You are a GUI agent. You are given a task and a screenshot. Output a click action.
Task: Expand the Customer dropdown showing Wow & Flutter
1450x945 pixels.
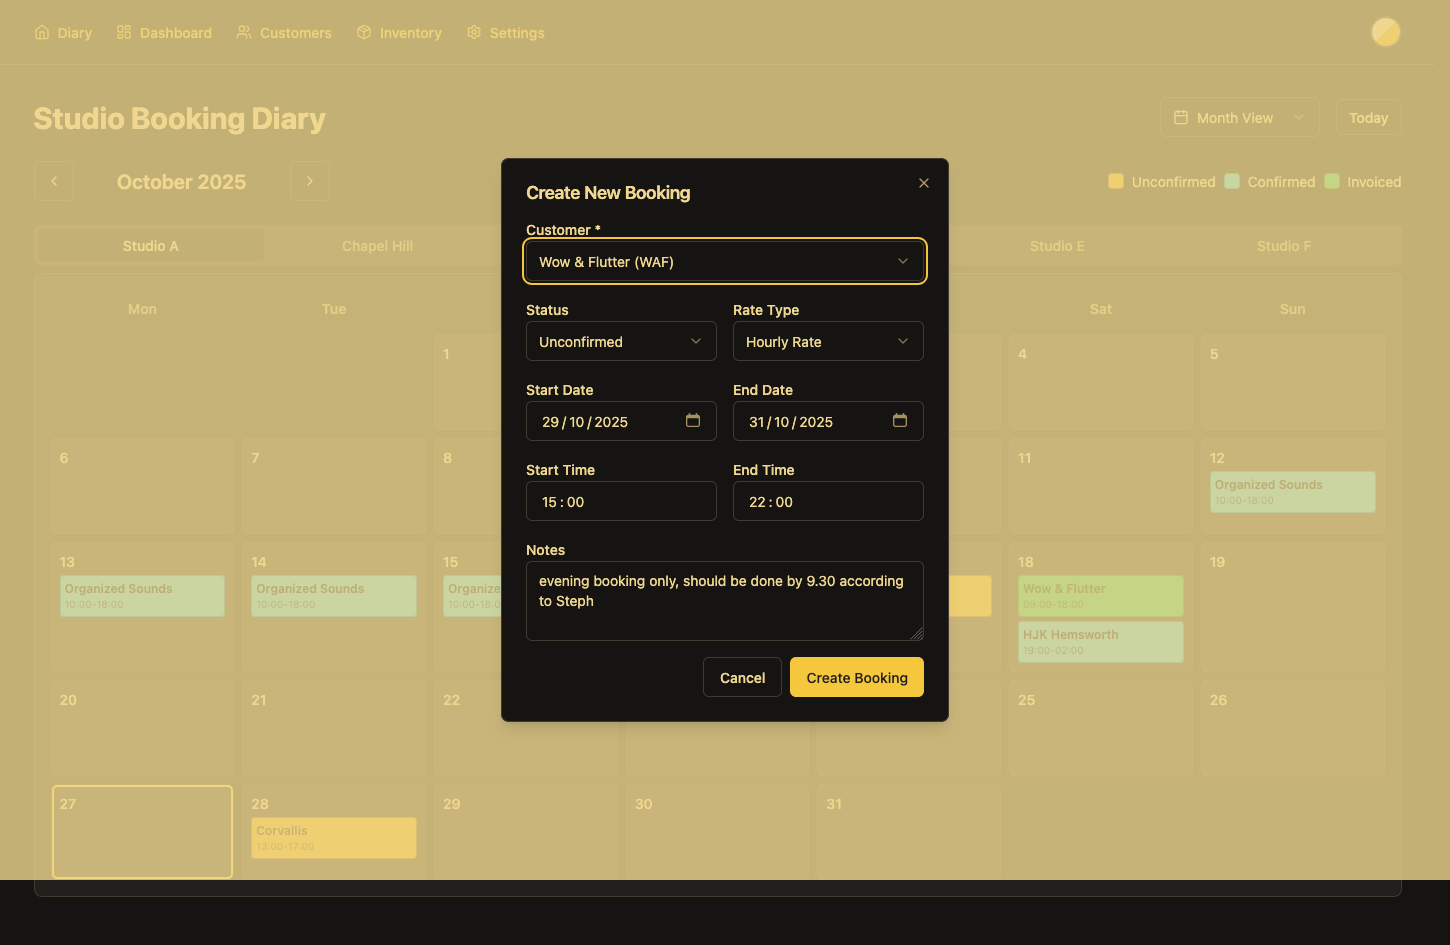click(724, 261)
